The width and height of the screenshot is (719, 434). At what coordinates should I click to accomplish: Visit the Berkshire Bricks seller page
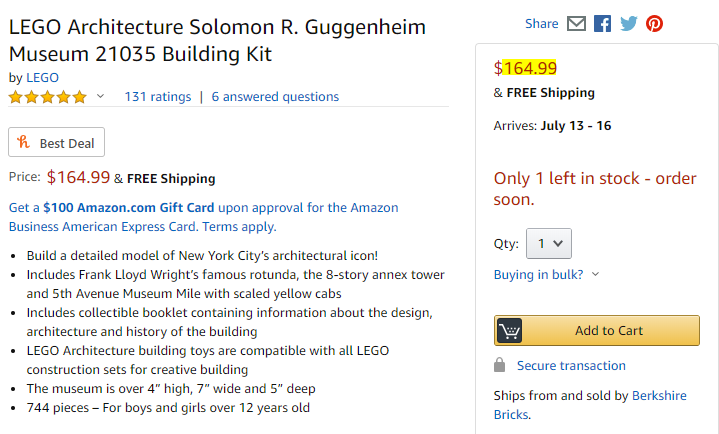click(x=659, y=396)
